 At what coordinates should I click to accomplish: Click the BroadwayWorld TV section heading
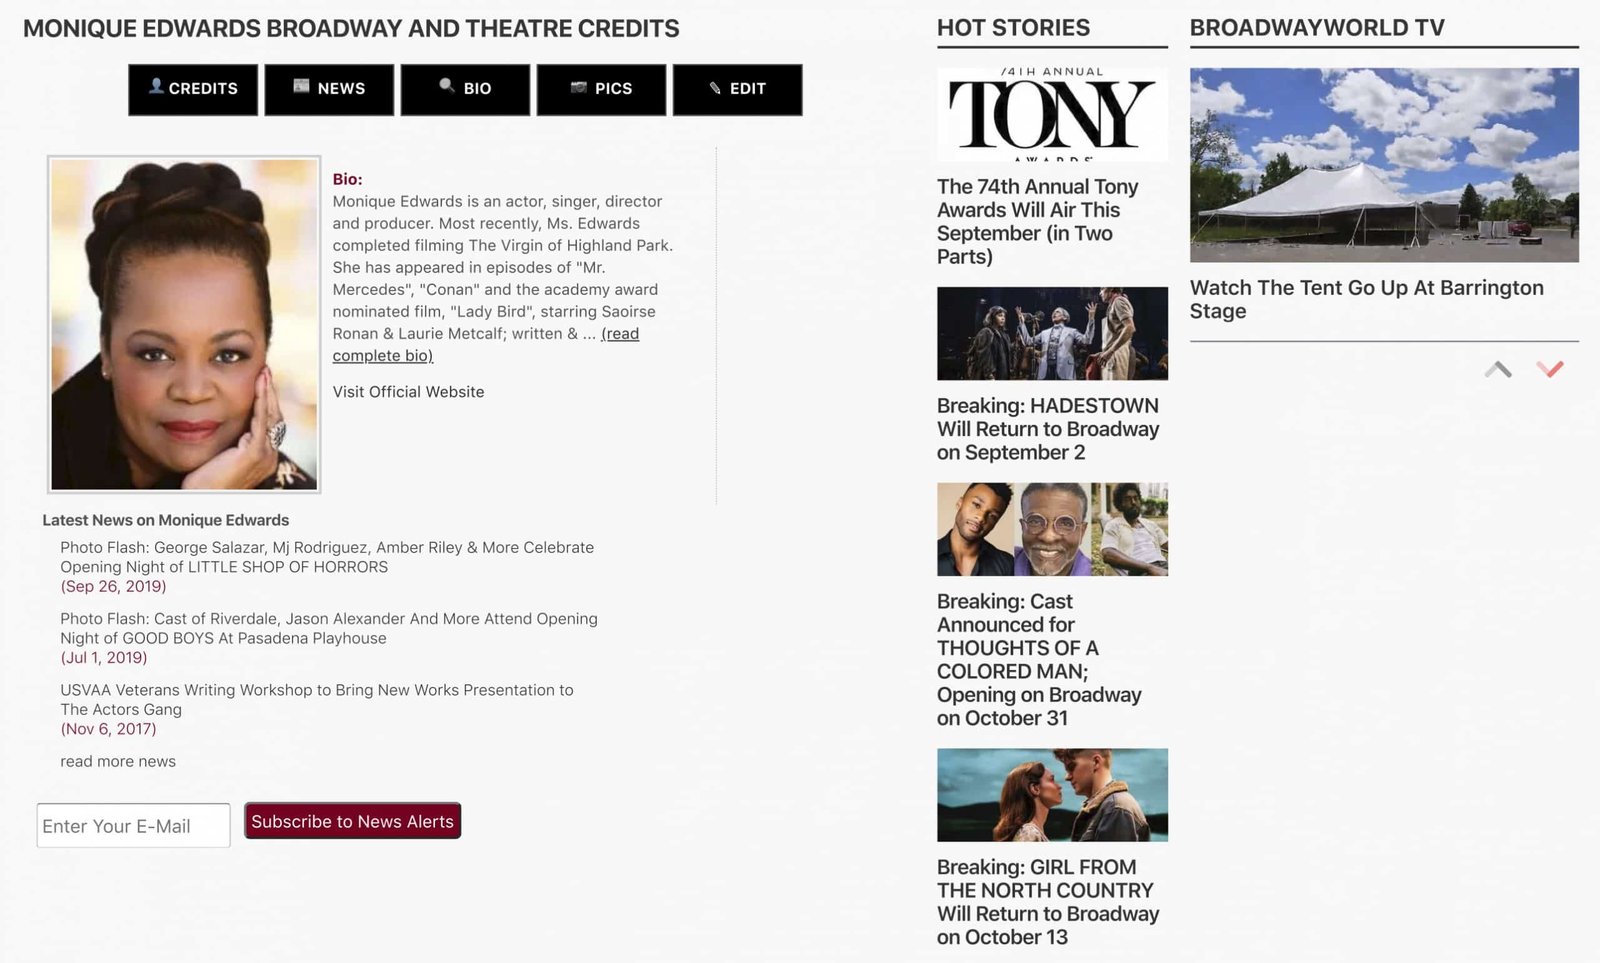(1317, 28)
